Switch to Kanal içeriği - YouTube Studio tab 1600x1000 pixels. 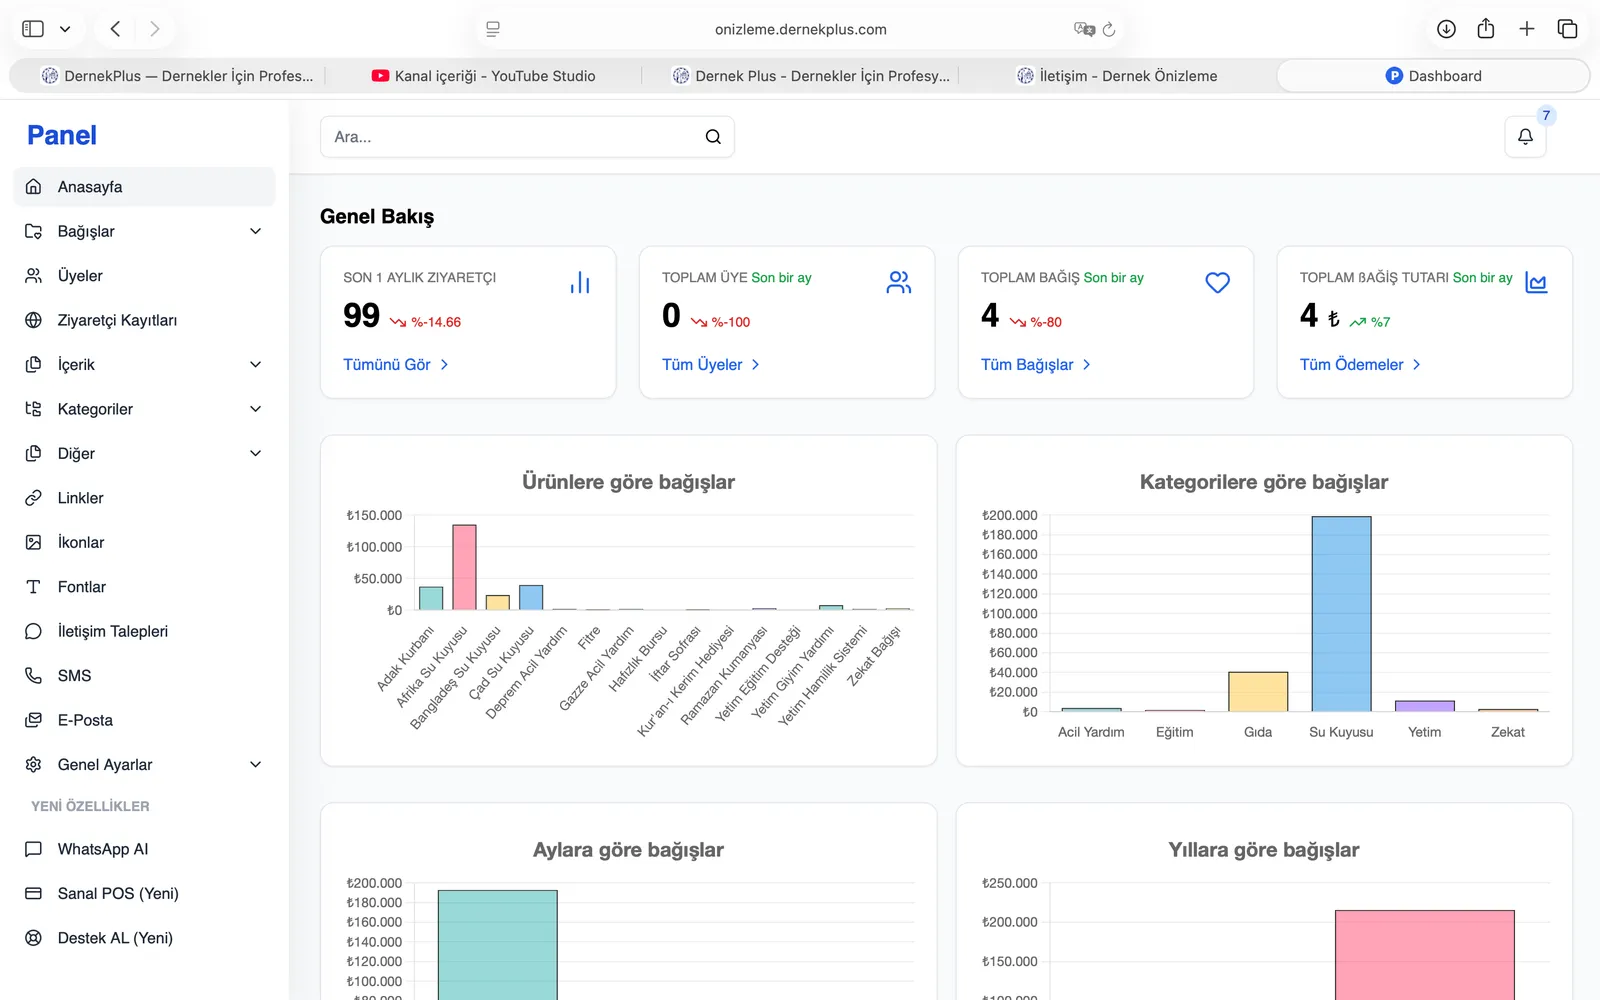(x=484, y=76)
